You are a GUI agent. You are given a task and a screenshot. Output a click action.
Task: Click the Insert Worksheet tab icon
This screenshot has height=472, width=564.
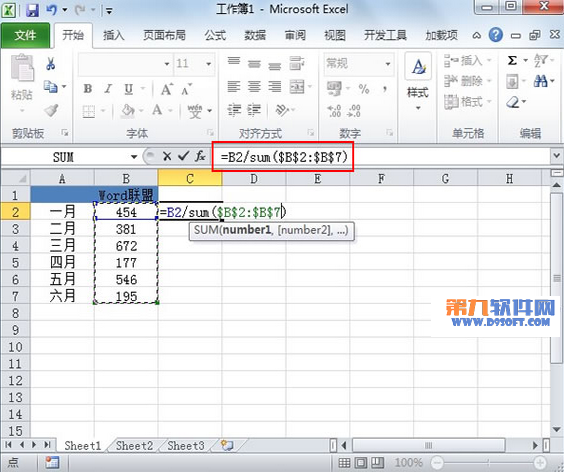tap(227, 446)
